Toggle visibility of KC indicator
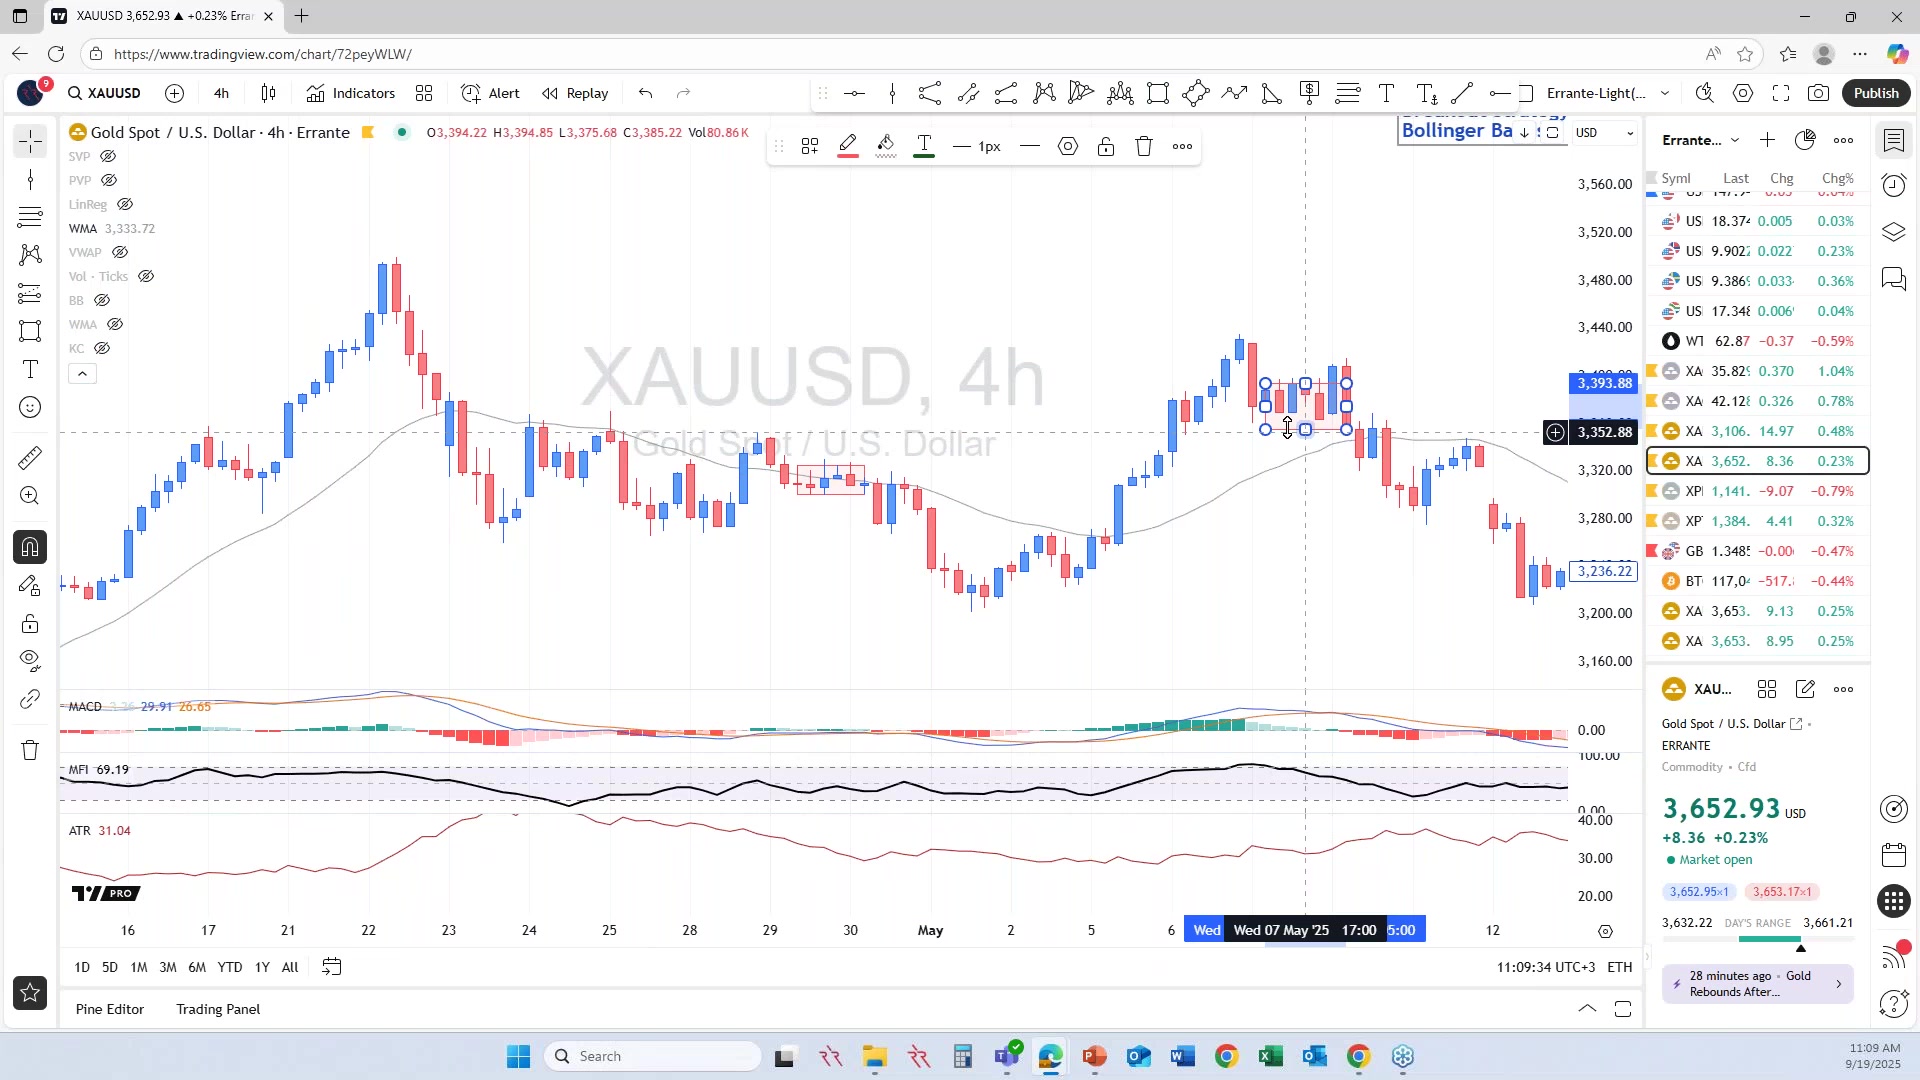Image resolution: width=1920 pixels, height=1080 pixels. click(102, 348)
